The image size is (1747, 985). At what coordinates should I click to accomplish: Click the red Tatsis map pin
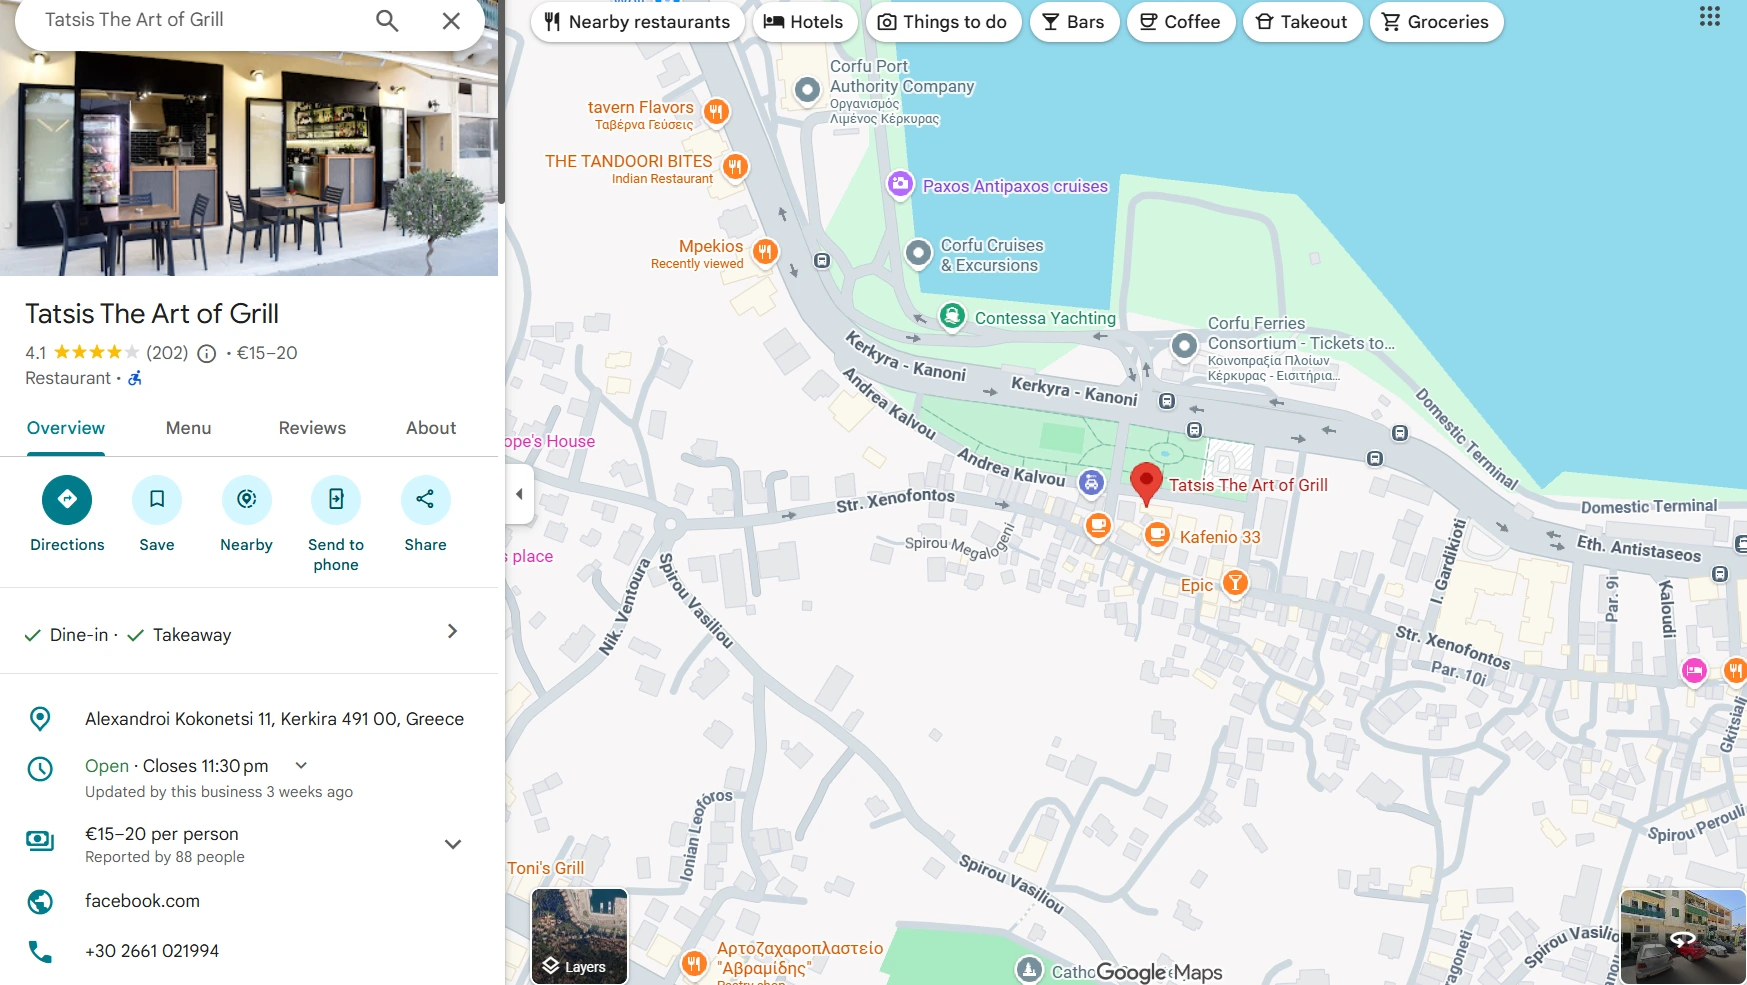coord(1146,483)
